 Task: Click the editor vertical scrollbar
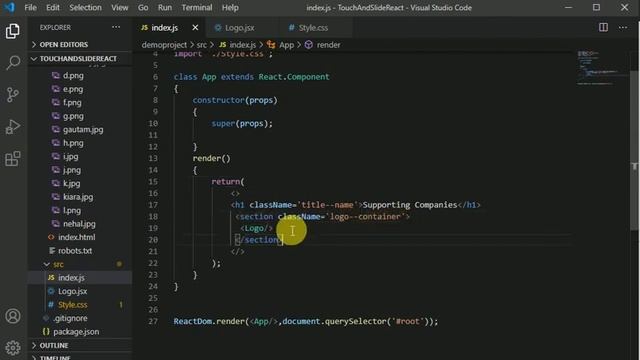(634, 151)
